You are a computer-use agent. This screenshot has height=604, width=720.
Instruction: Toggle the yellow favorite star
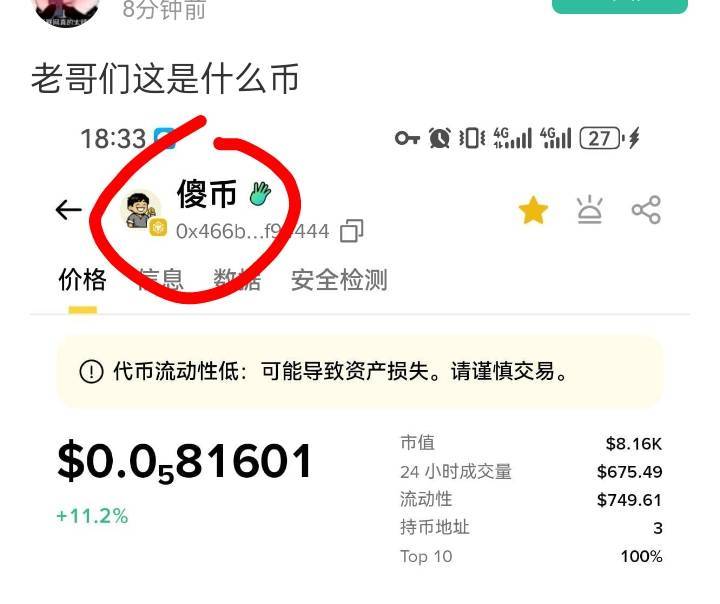(x=533, y=210)
